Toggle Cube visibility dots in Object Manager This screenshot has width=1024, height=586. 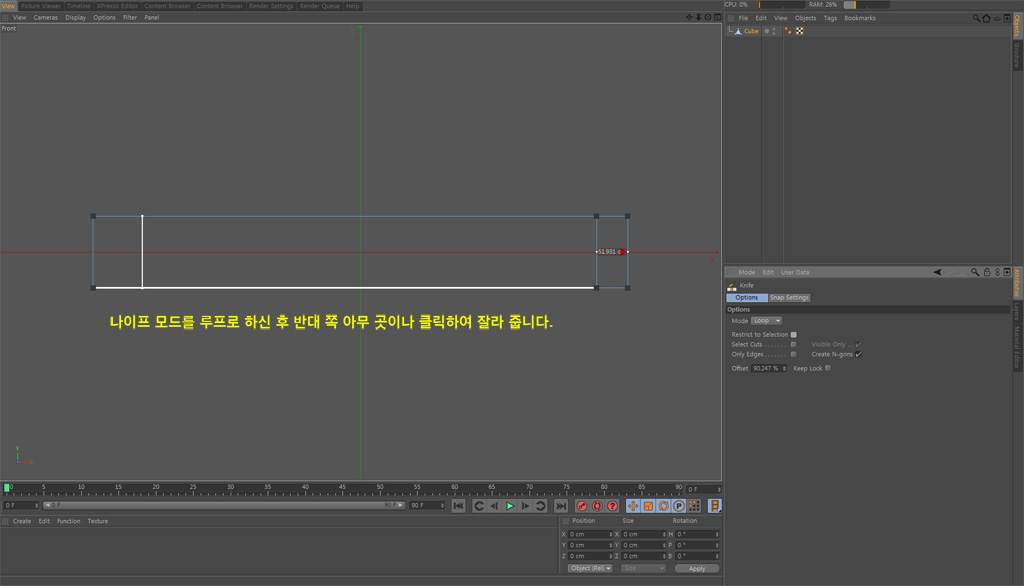pos(775,31)
